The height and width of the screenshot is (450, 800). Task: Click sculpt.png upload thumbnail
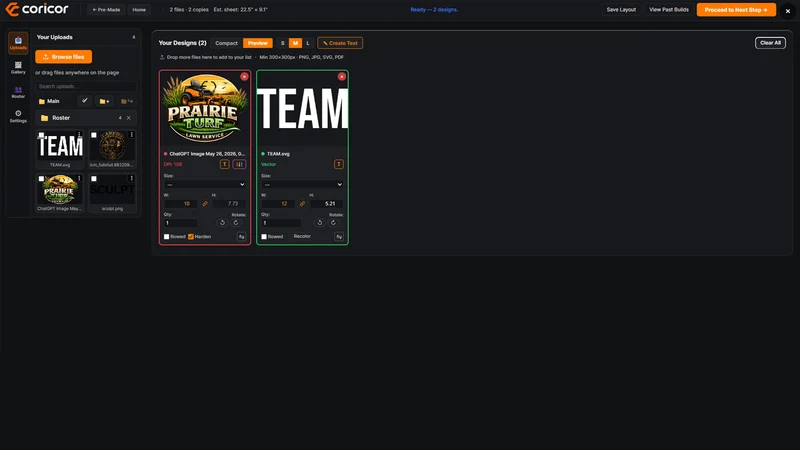click(x=112, y=190)
